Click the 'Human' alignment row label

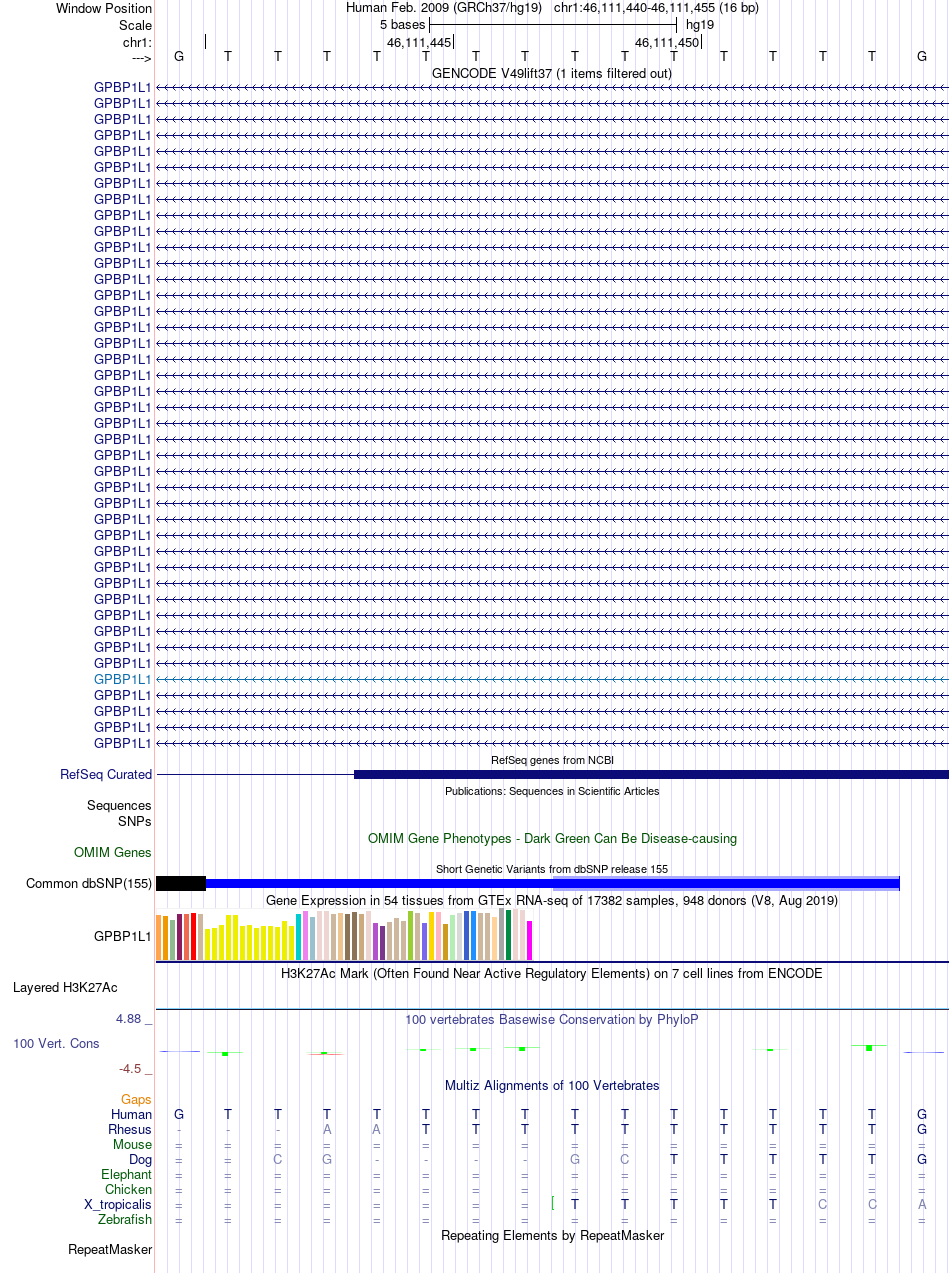[x=132, y=1114]
